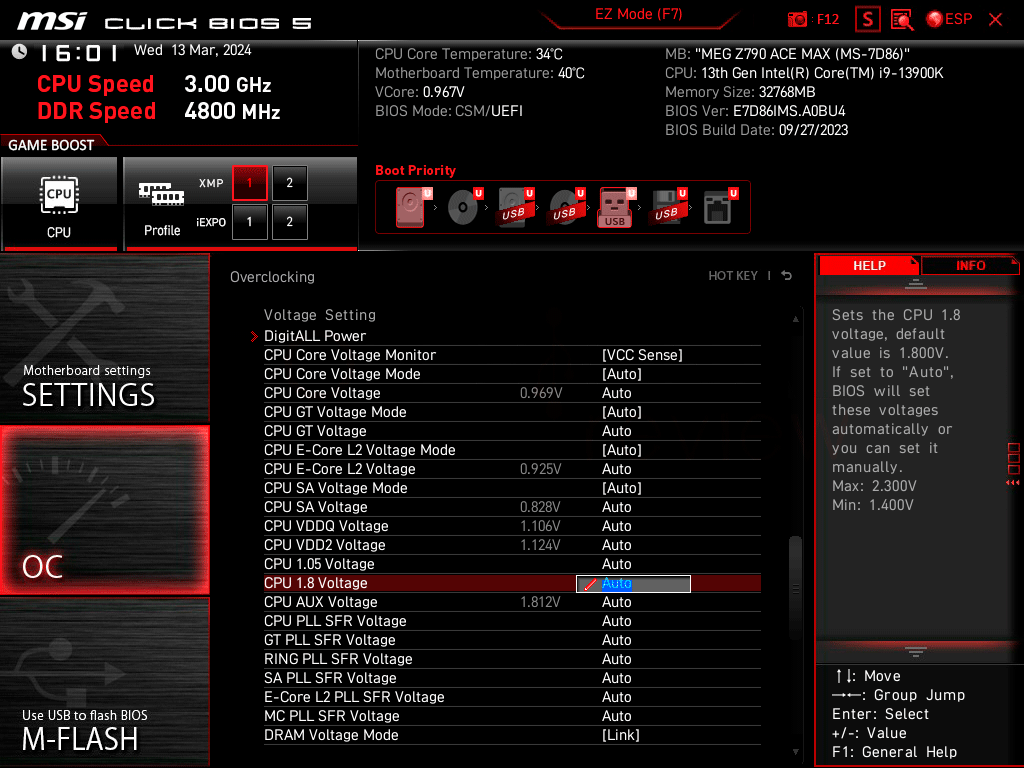The width and height of the screenshot is (1024, 768).
Task: Select the E-Core L2 PLL SFR Voltage row
Action: (512, 697)
